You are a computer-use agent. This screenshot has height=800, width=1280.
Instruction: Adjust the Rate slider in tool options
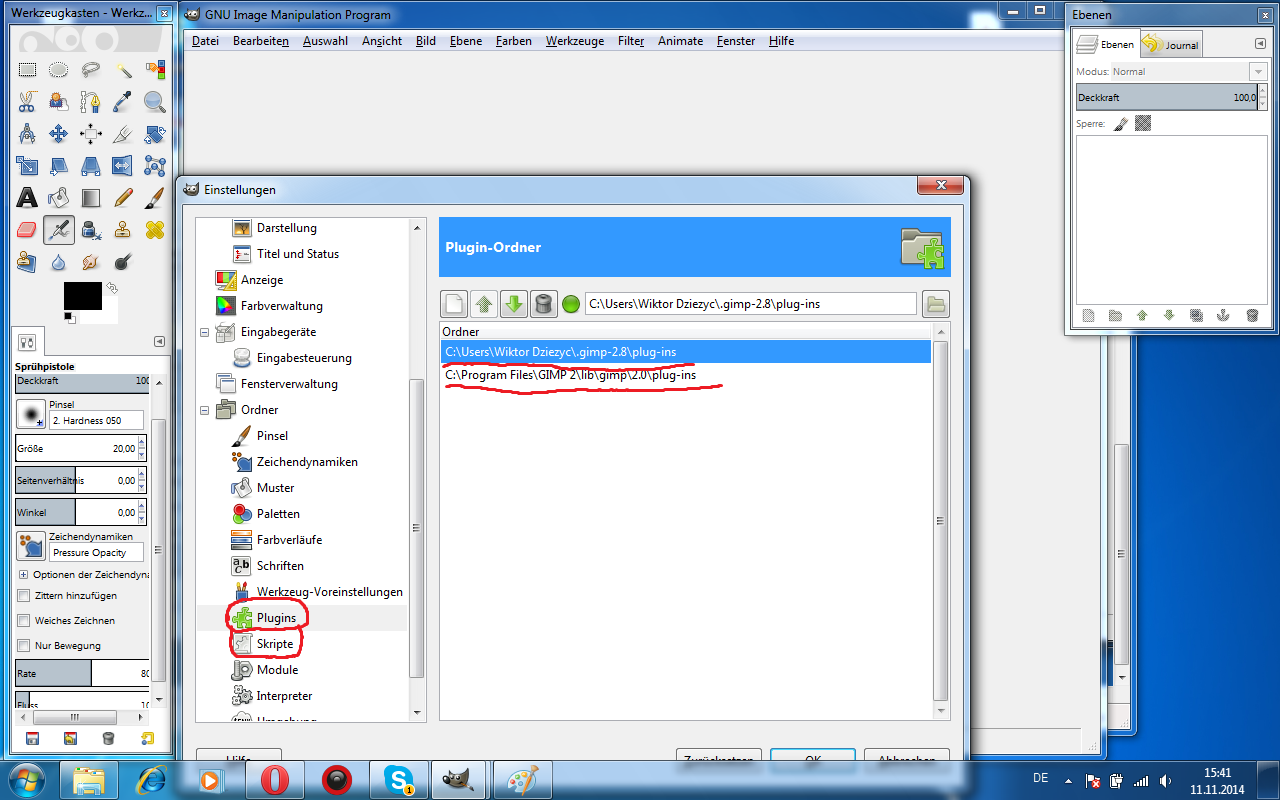83,674
